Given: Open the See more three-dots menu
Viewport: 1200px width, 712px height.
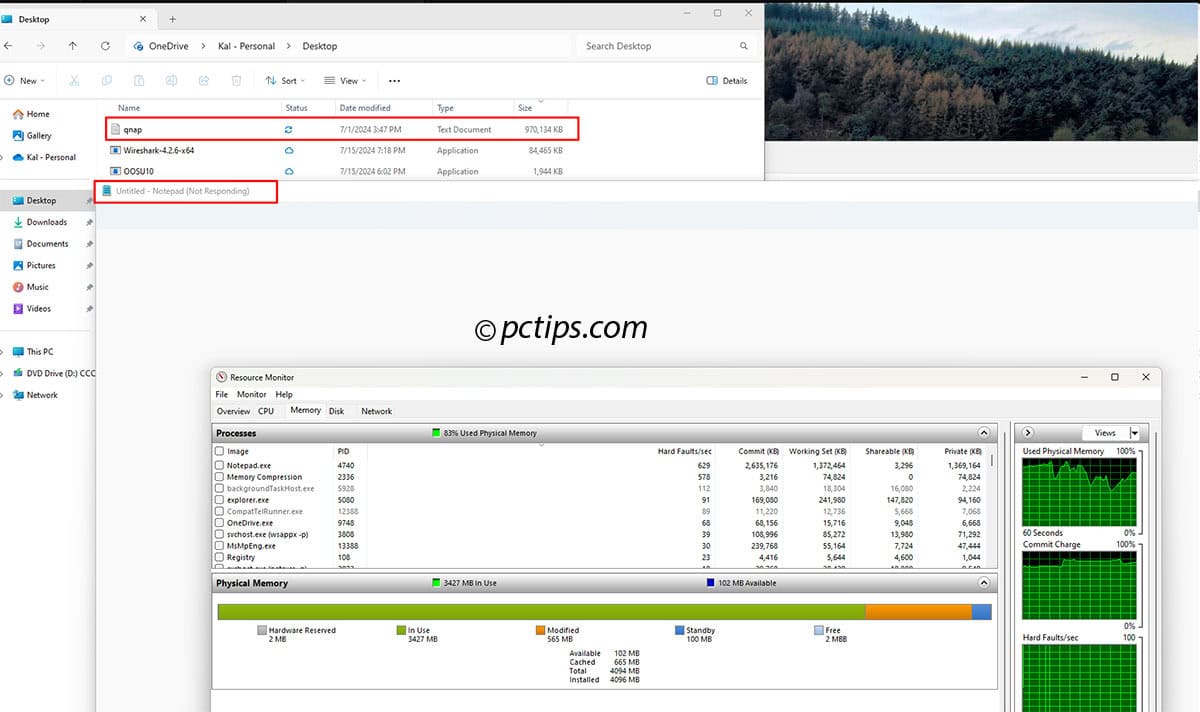Looking at the screenshot, I should [394, 81].
